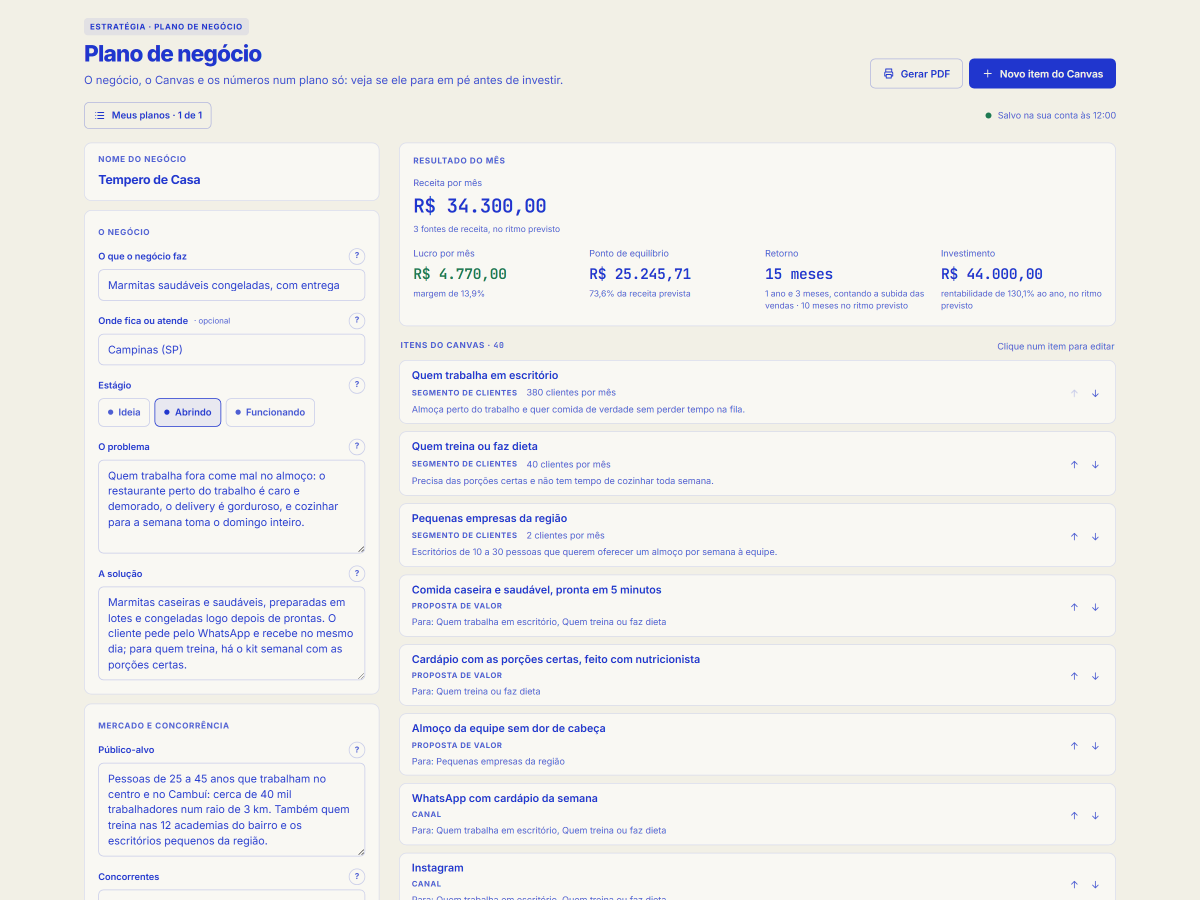Screen dimensions: 1200x900
Task: Open help icon for Estágio
Action: pyautogui.click(x=357, y=385)
